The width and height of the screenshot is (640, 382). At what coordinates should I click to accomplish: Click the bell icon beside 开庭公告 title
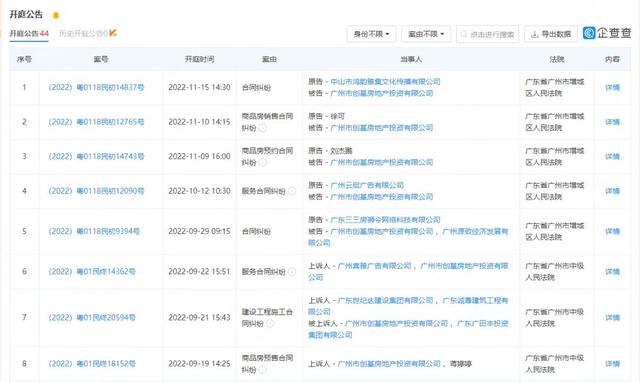click(x=56, y=15)
